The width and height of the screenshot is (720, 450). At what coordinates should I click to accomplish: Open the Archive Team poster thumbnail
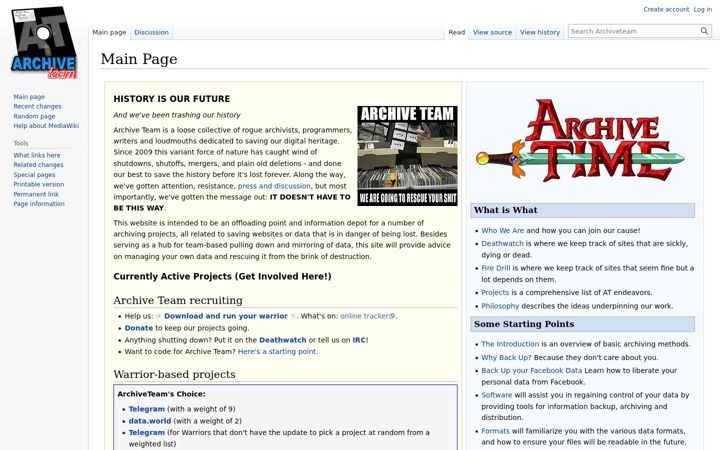tap(407, 156)
